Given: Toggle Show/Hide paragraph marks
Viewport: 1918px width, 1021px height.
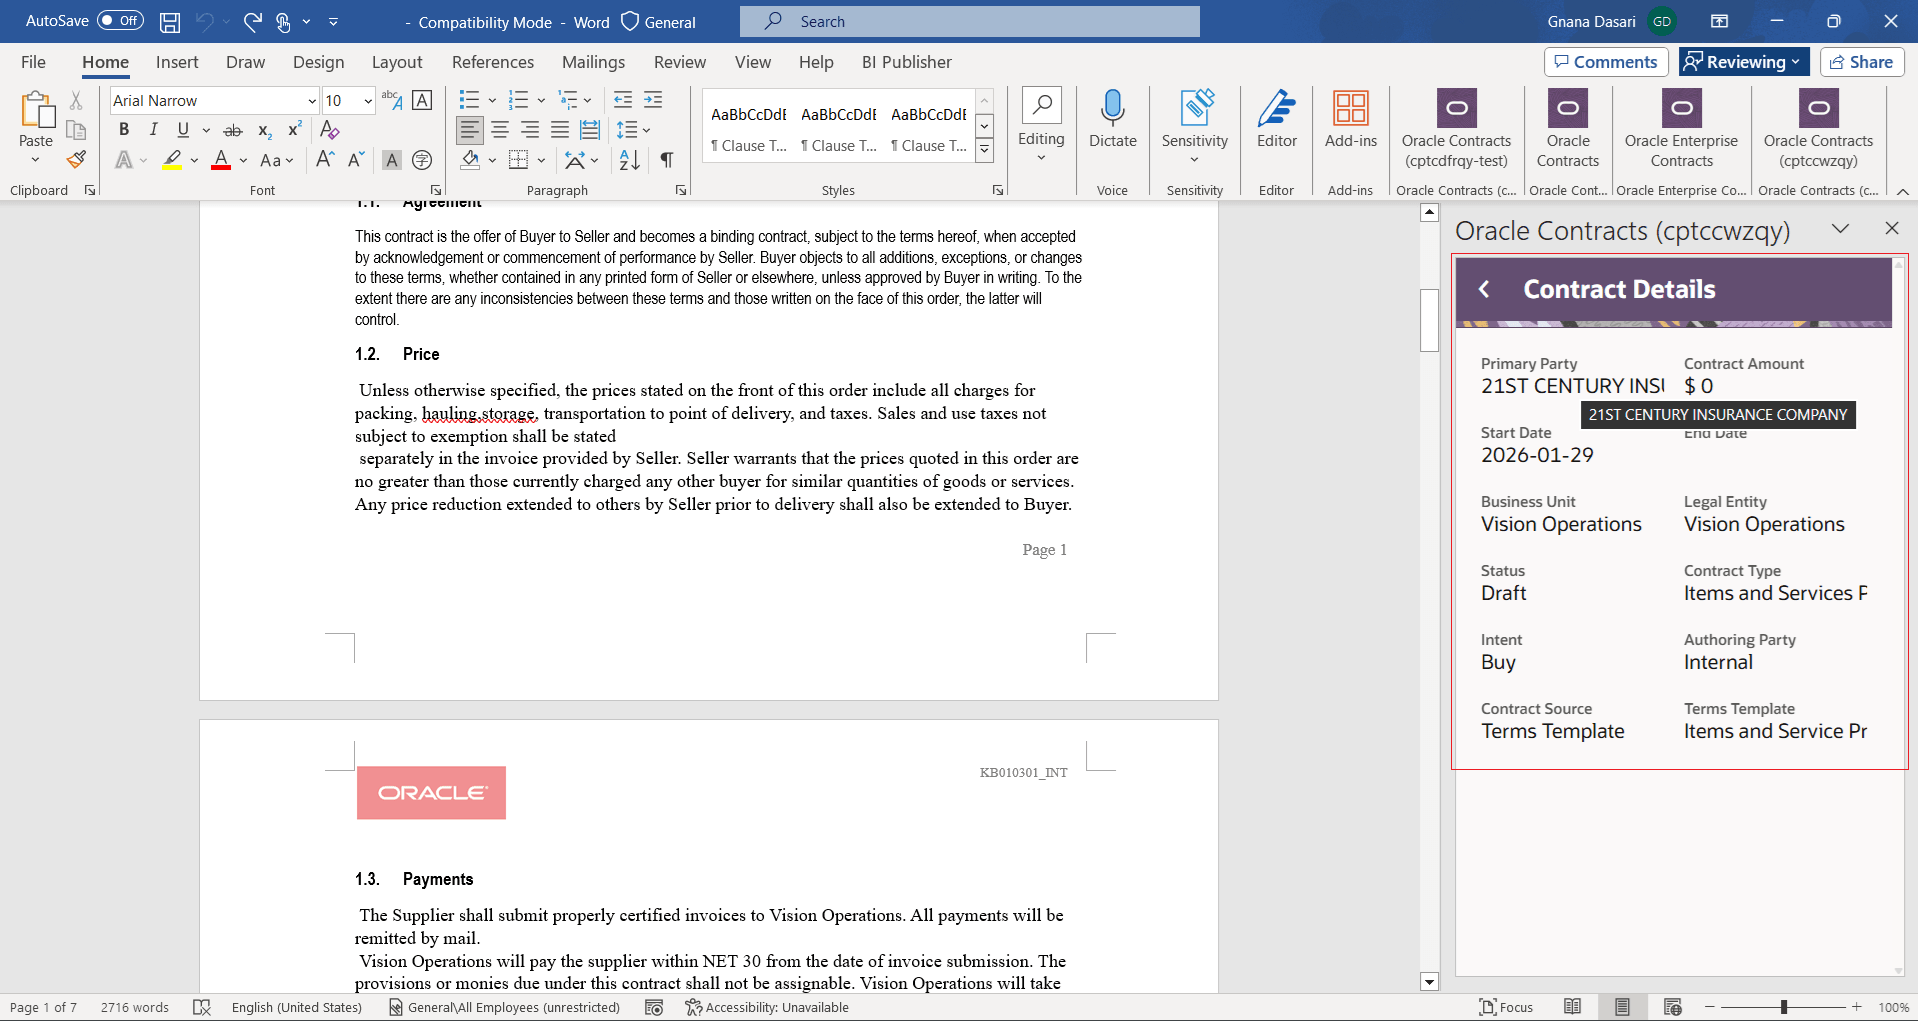Looking at the screenshot, I should click(667, 160).
